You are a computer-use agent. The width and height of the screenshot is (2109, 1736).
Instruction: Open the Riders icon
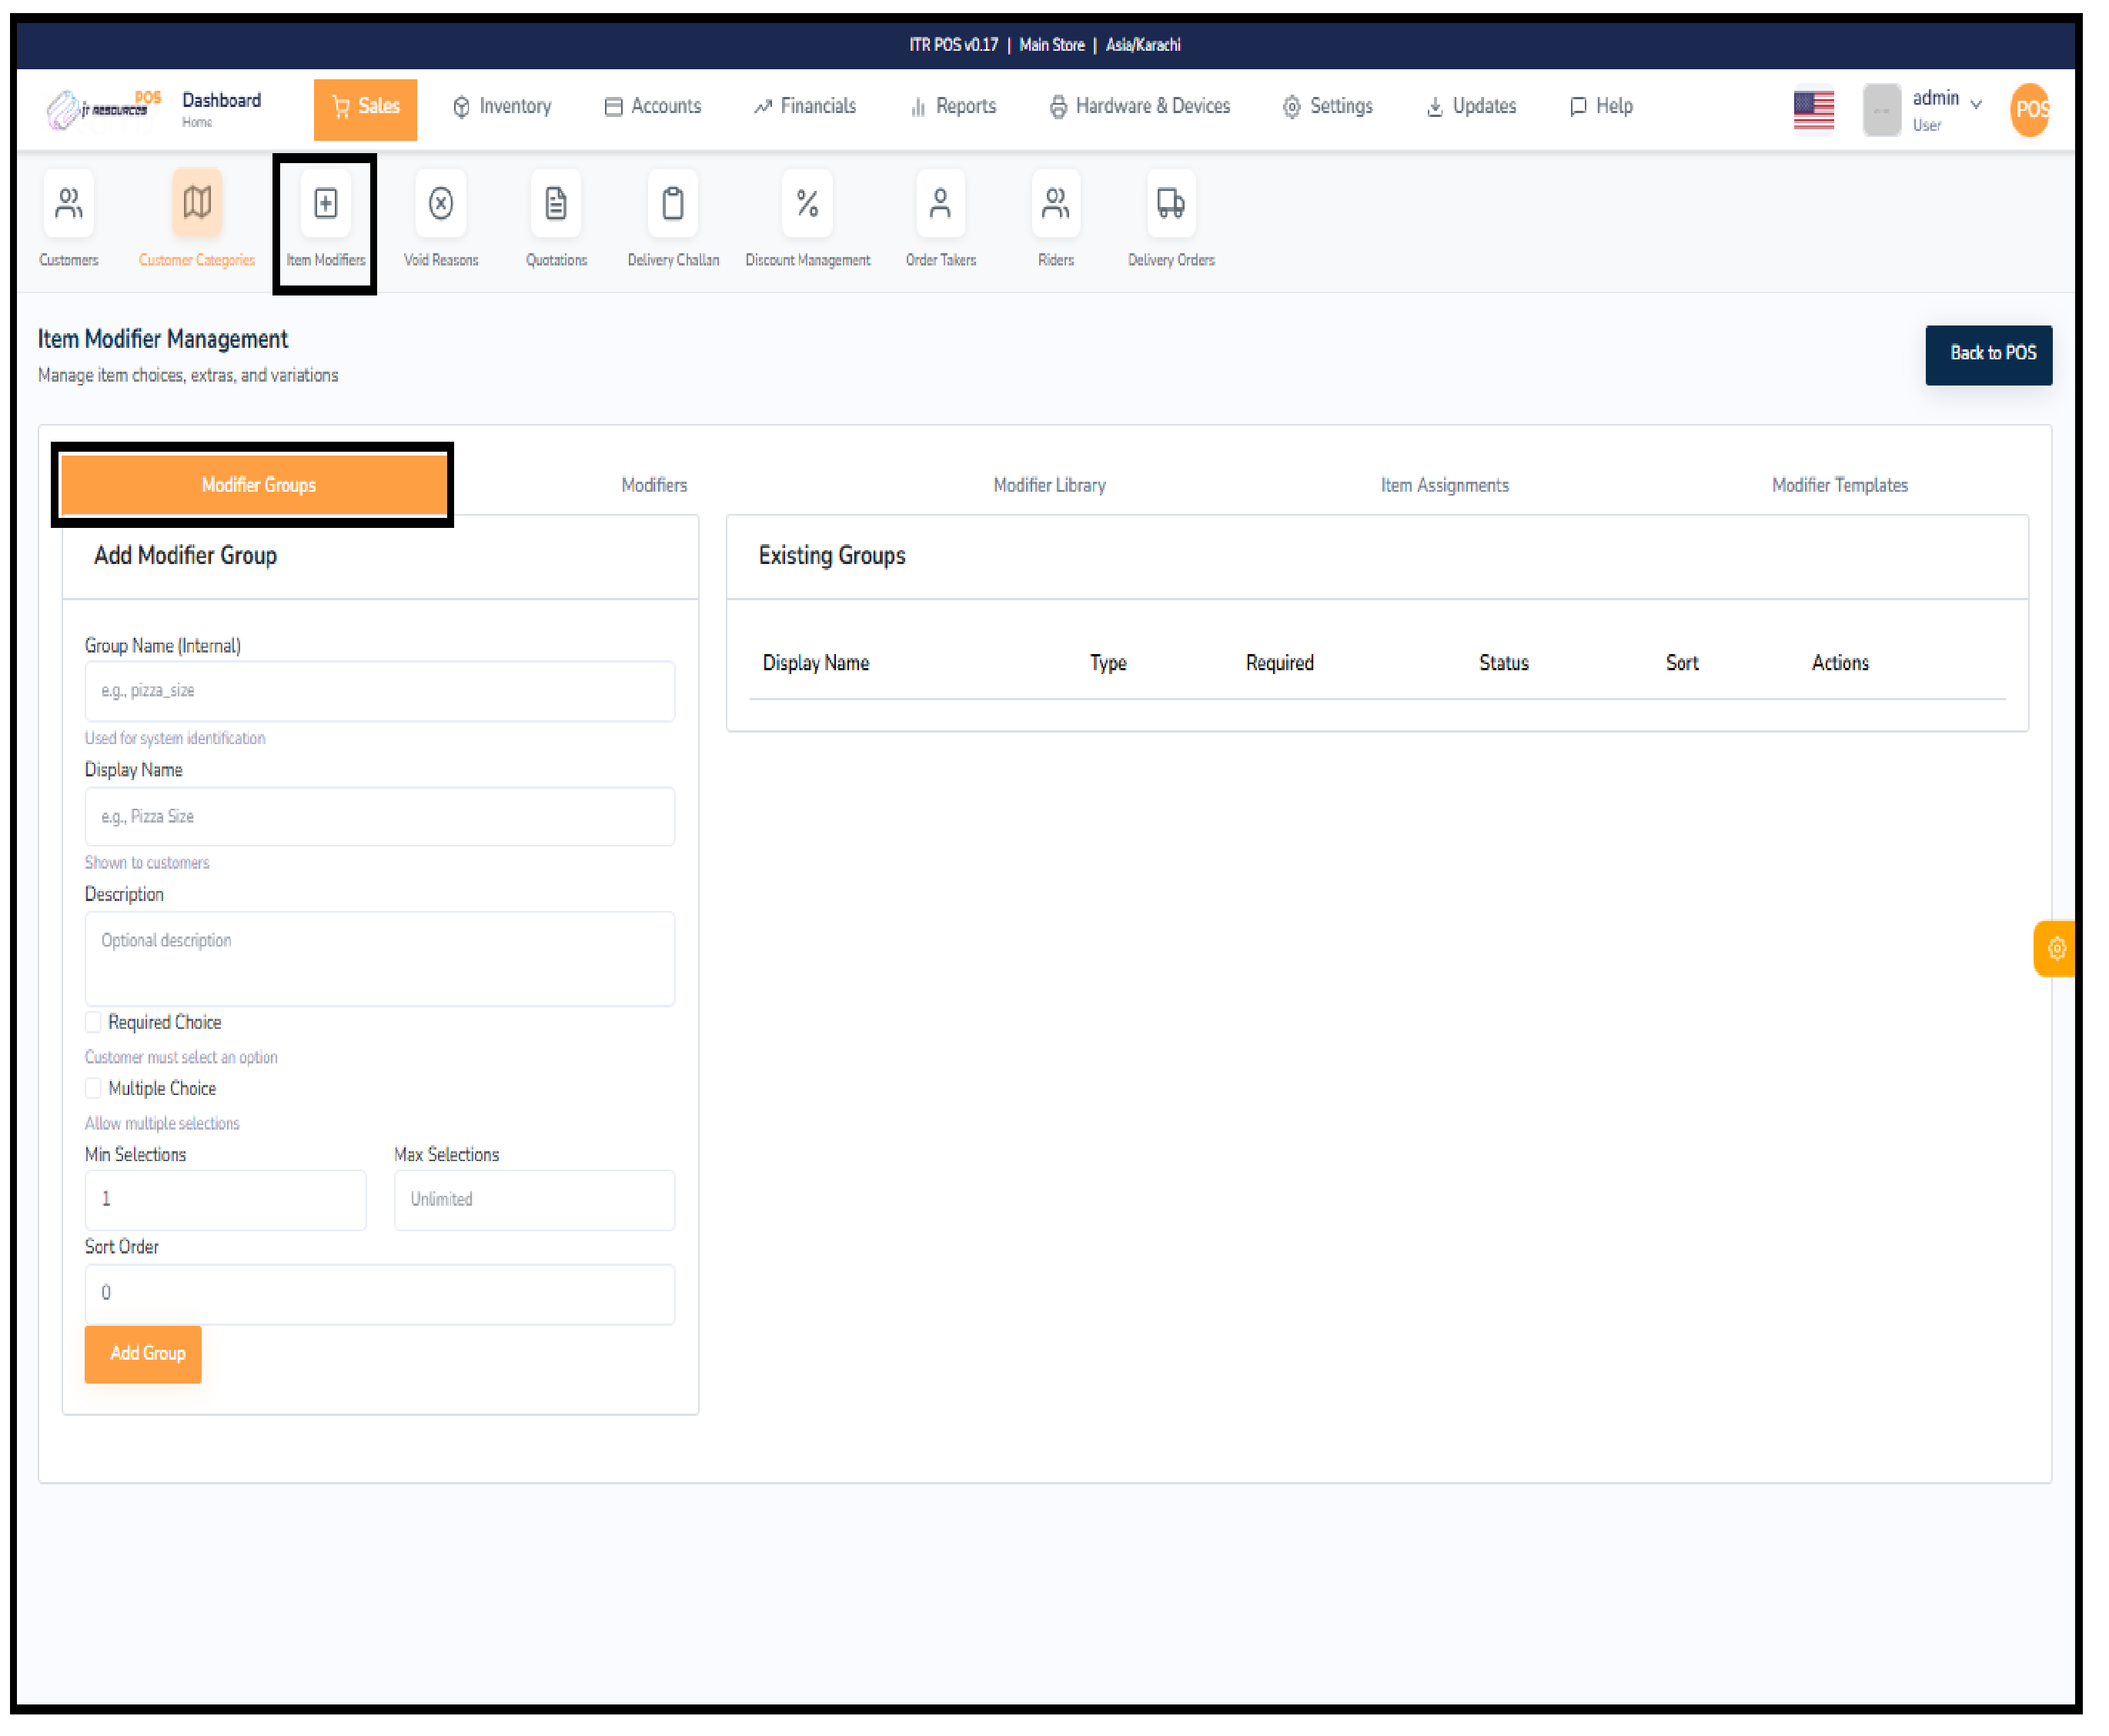click(1055, 204)
